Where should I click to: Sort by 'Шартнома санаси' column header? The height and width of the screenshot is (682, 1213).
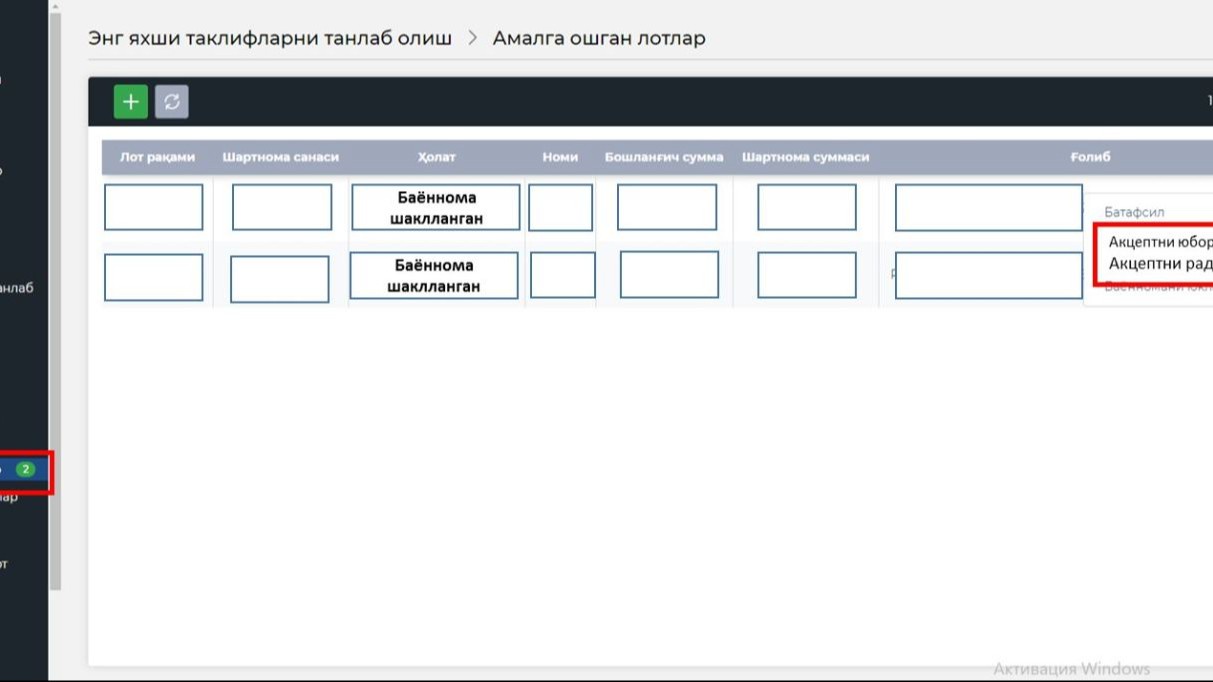point(280,157)
